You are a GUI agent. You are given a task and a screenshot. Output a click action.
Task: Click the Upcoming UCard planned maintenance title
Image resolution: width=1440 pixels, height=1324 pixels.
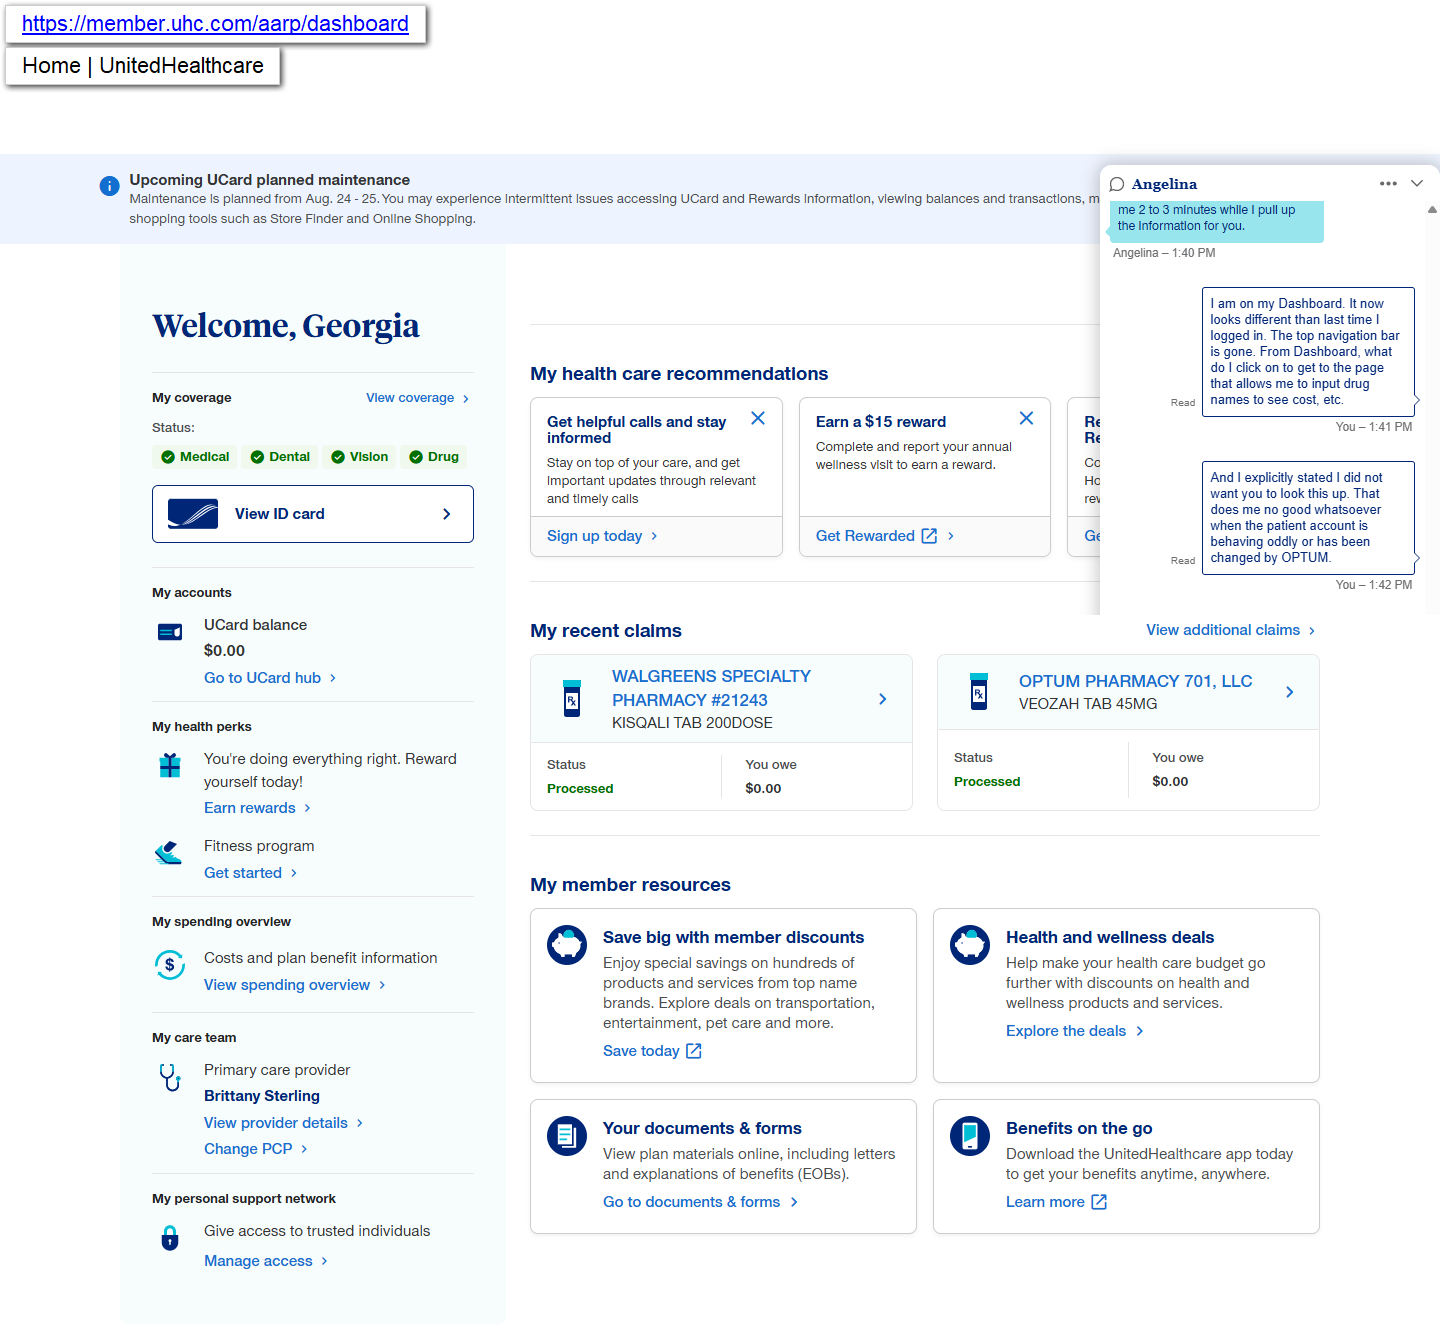coord(270,180)
